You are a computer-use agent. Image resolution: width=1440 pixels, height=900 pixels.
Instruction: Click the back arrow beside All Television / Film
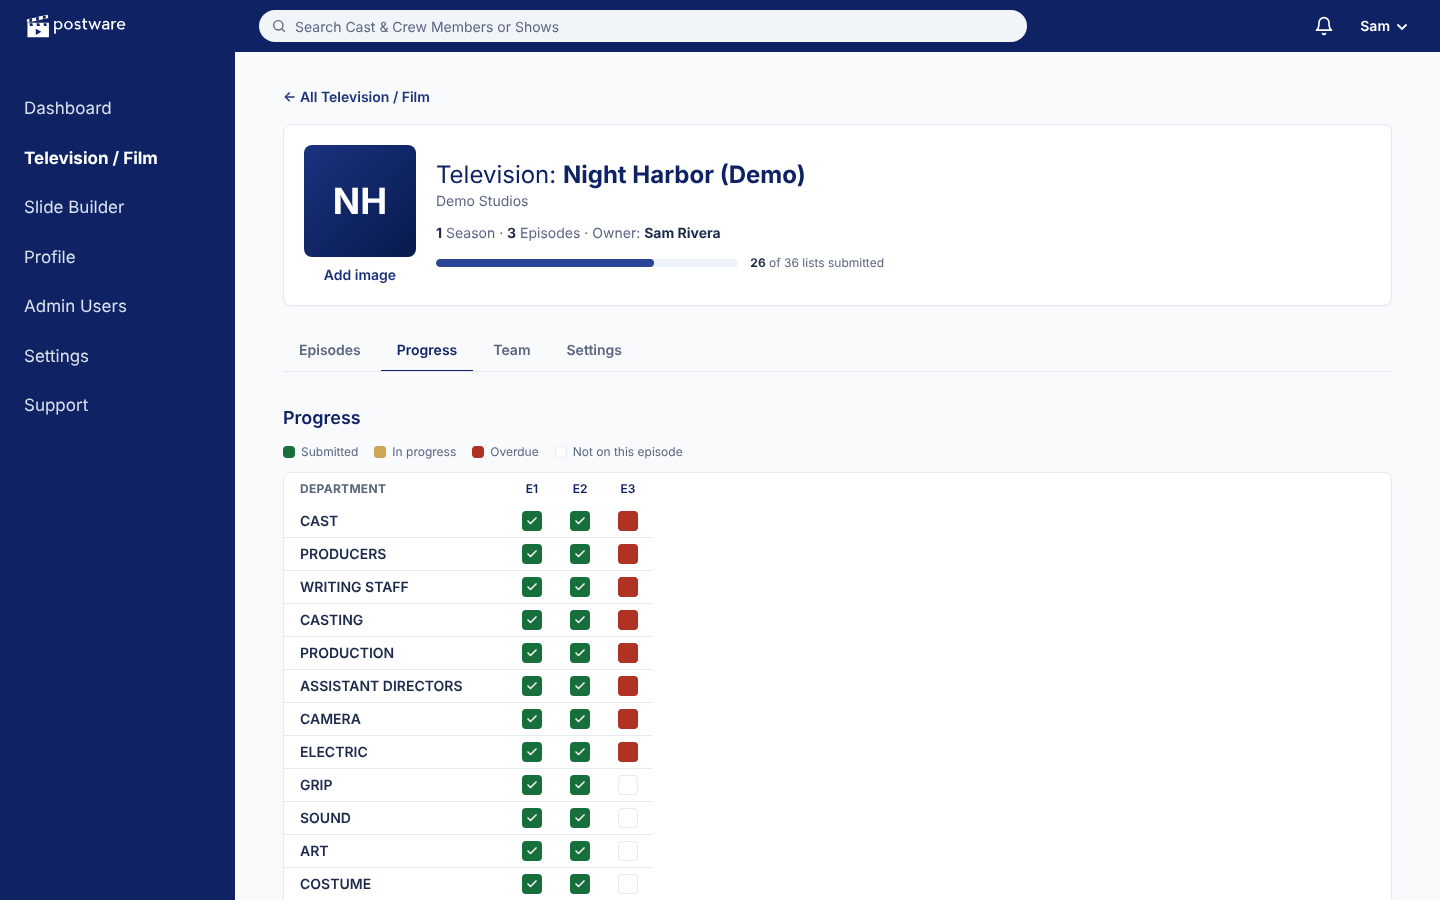tap(289, 97)
